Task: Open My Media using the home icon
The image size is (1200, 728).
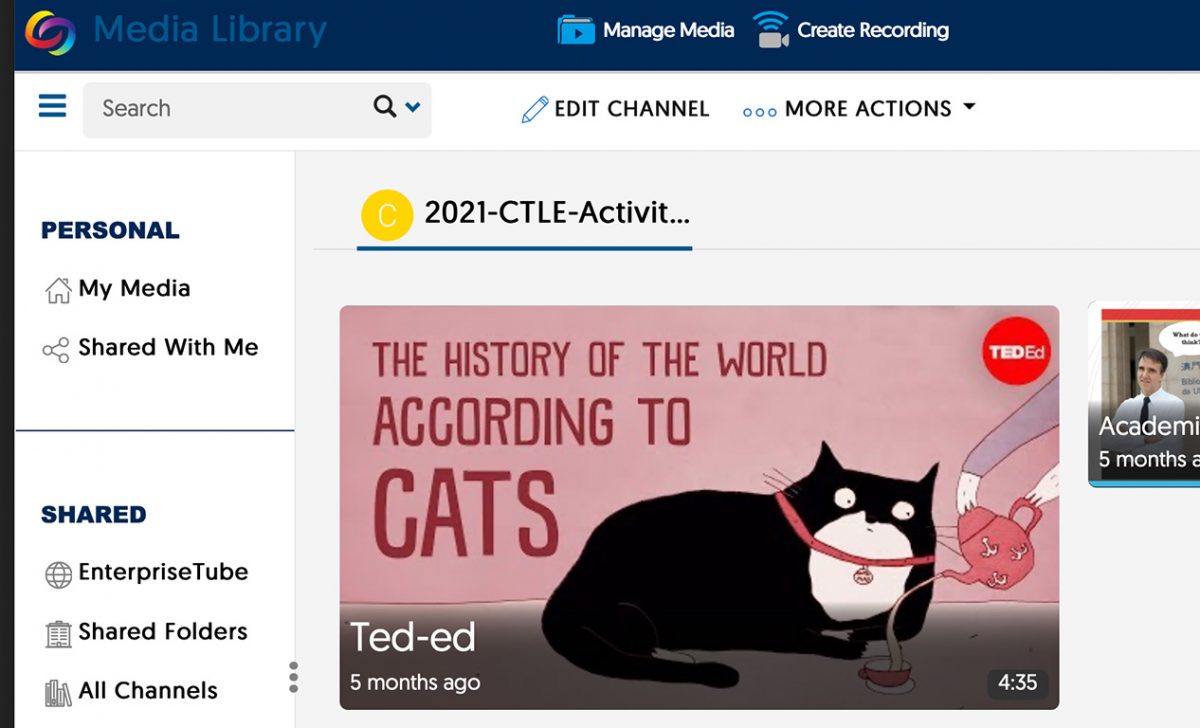Action: pos(59,288)
